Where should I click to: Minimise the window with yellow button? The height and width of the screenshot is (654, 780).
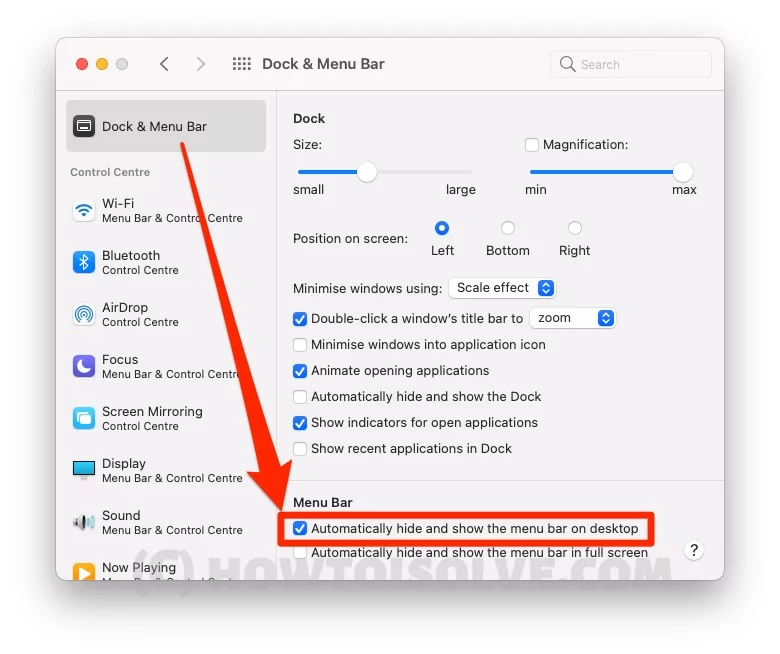coord(102,64)
